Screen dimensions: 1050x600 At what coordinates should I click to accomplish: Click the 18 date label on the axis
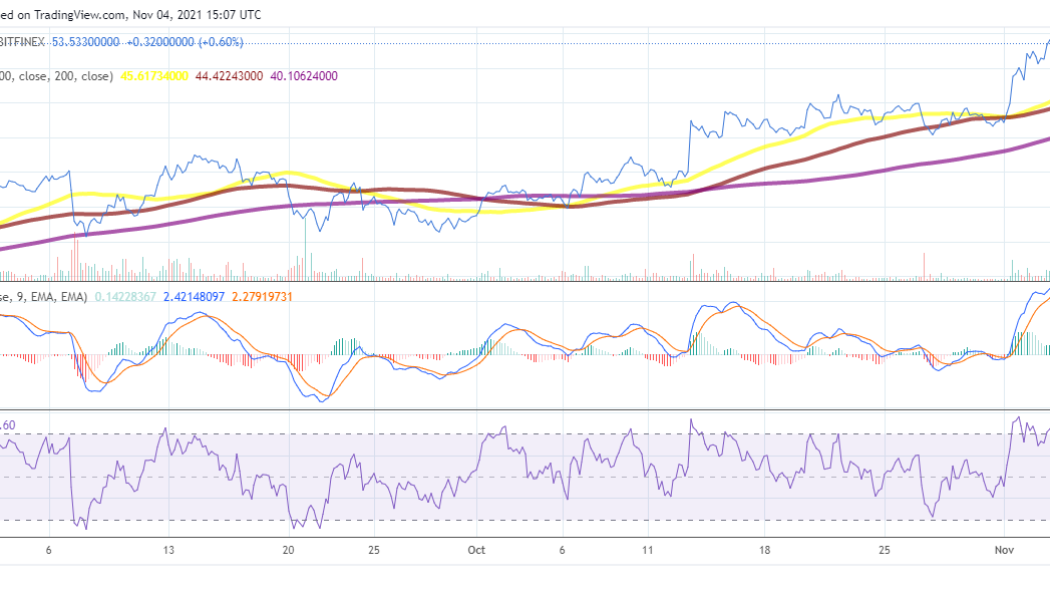pos(765,550)
